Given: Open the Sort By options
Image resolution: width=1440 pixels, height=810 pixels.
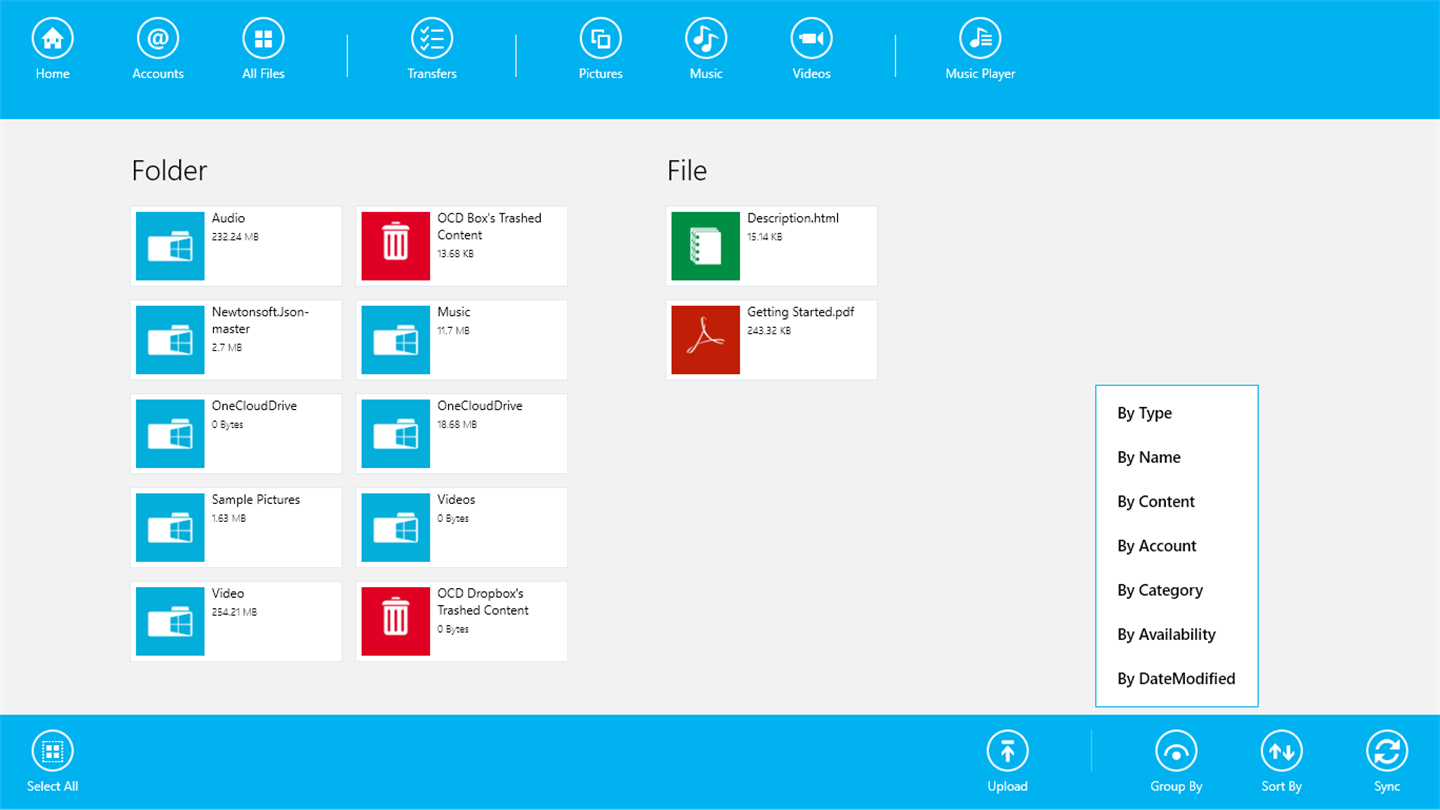Looking at the screenshot, I should pos(1282,751).
